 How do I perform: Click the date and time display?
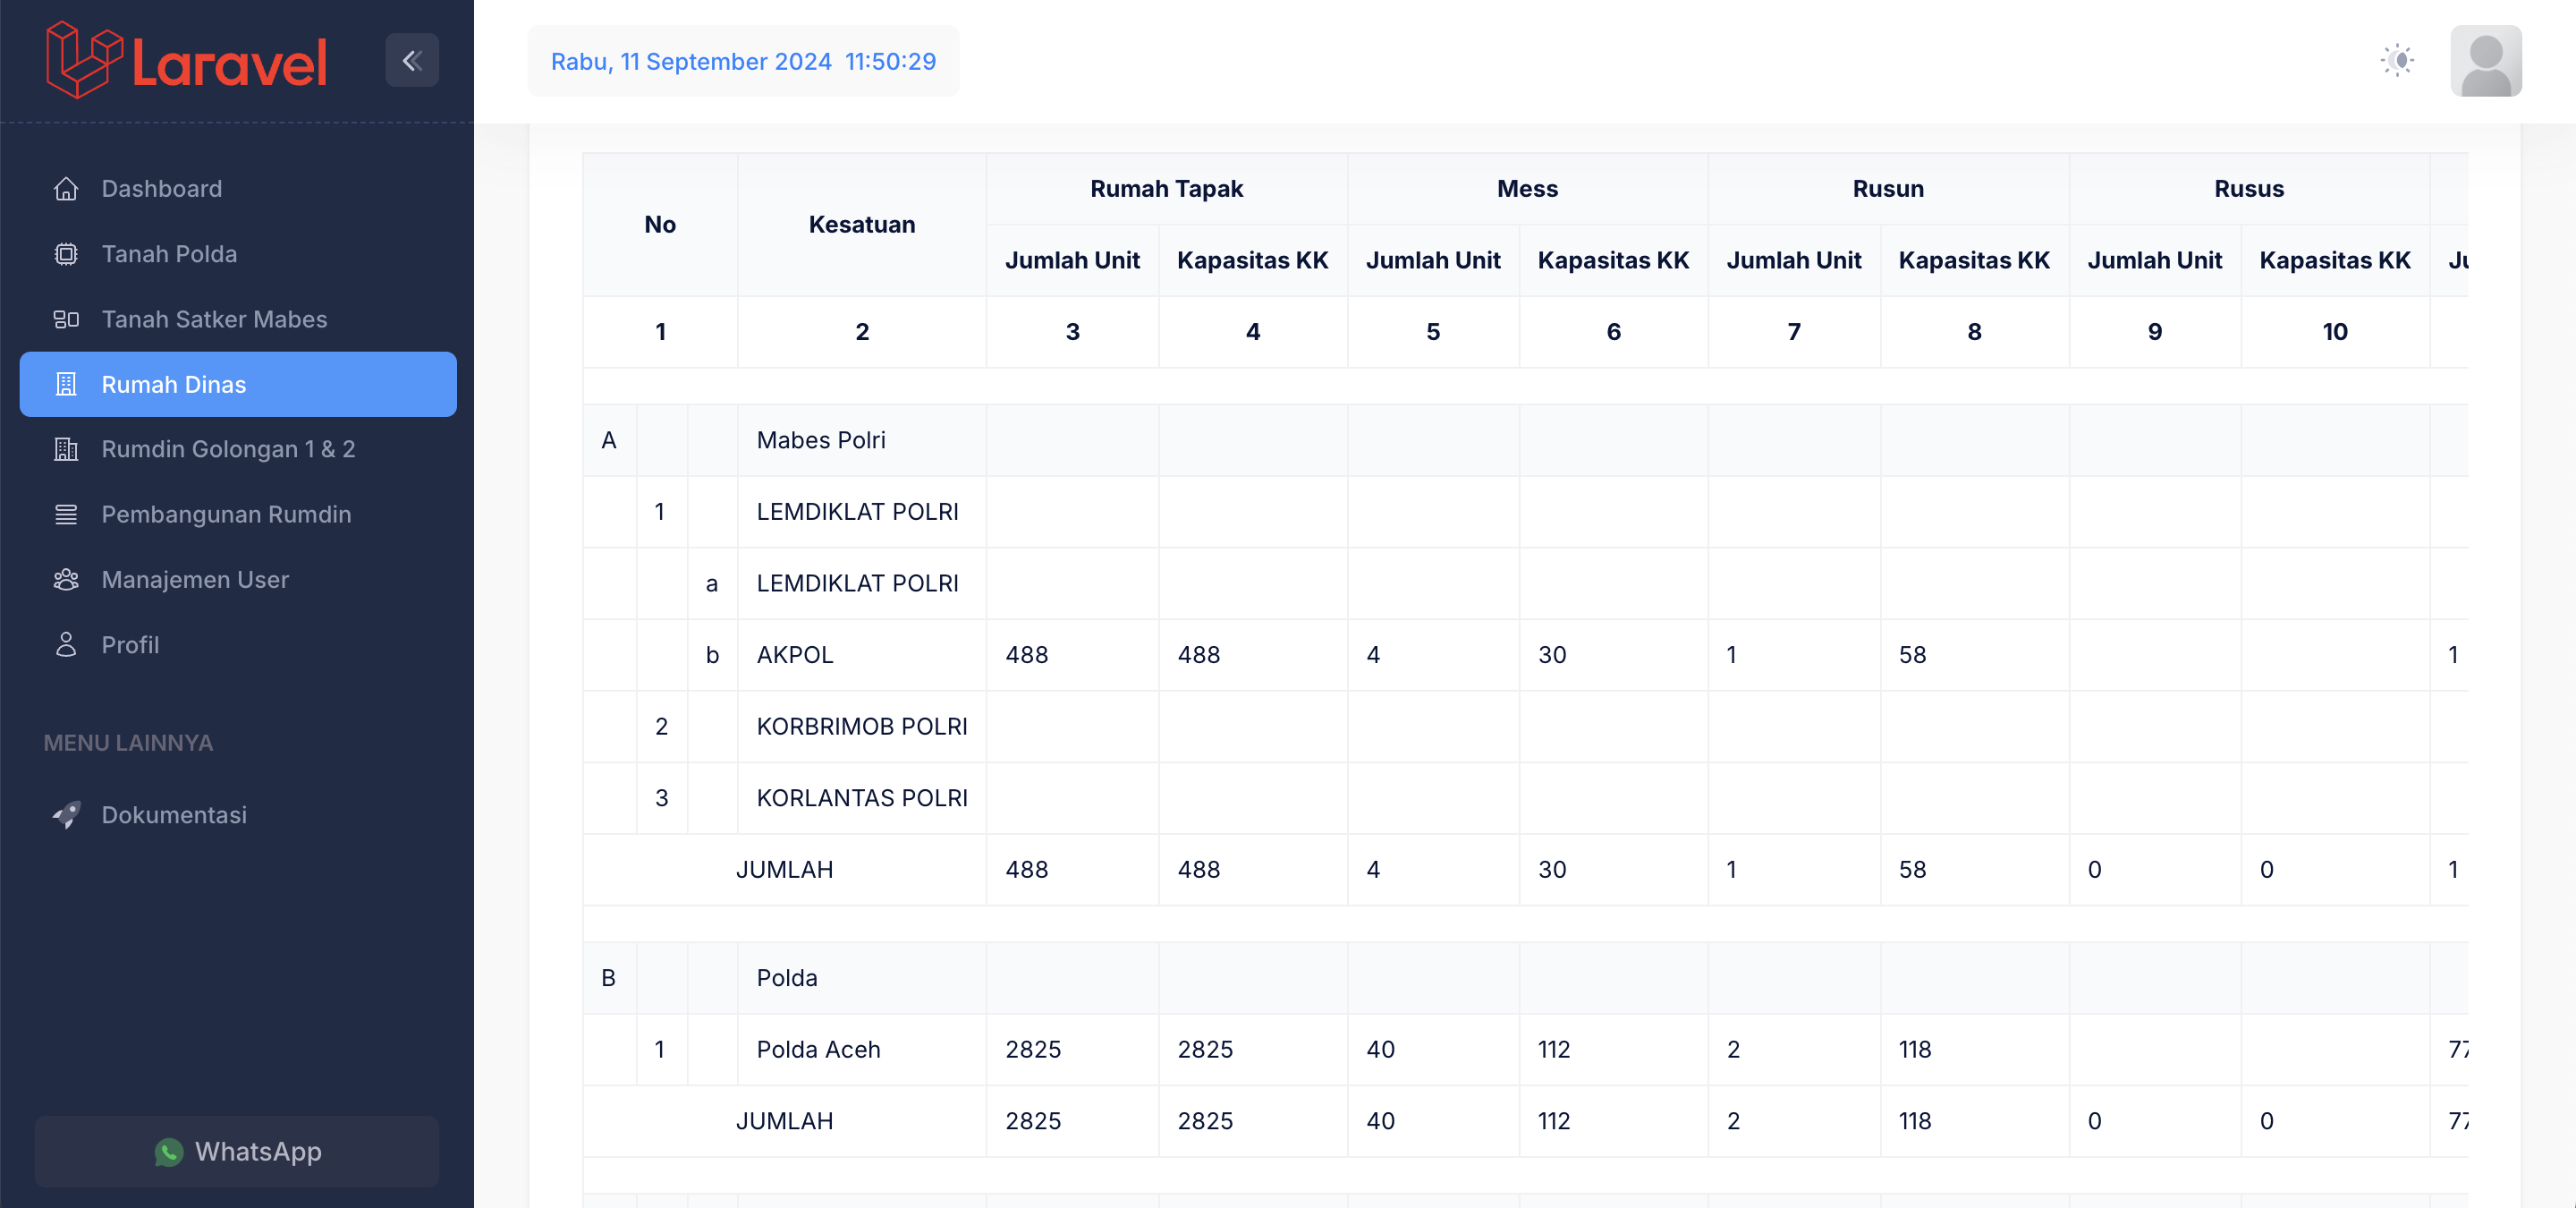[x=743, y=62]
